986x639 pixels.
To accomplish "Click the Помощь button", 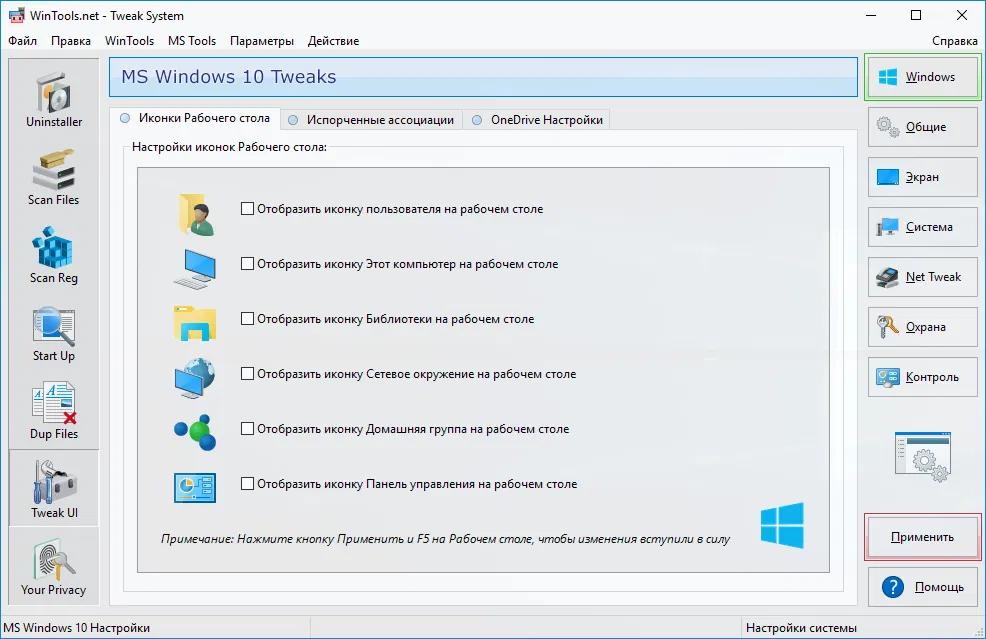I will 922,587.
